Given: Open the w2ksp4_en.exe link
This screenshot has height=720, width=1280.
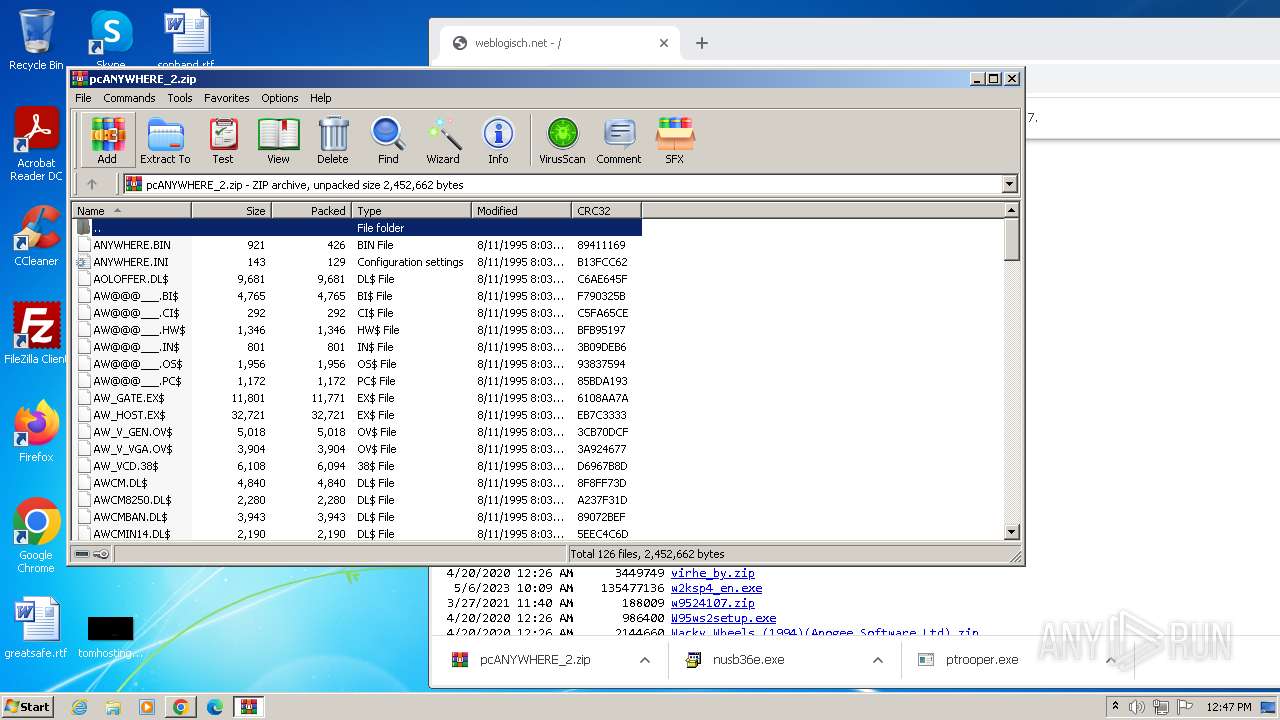Looking at the screenshot, I should click(716, 588).
